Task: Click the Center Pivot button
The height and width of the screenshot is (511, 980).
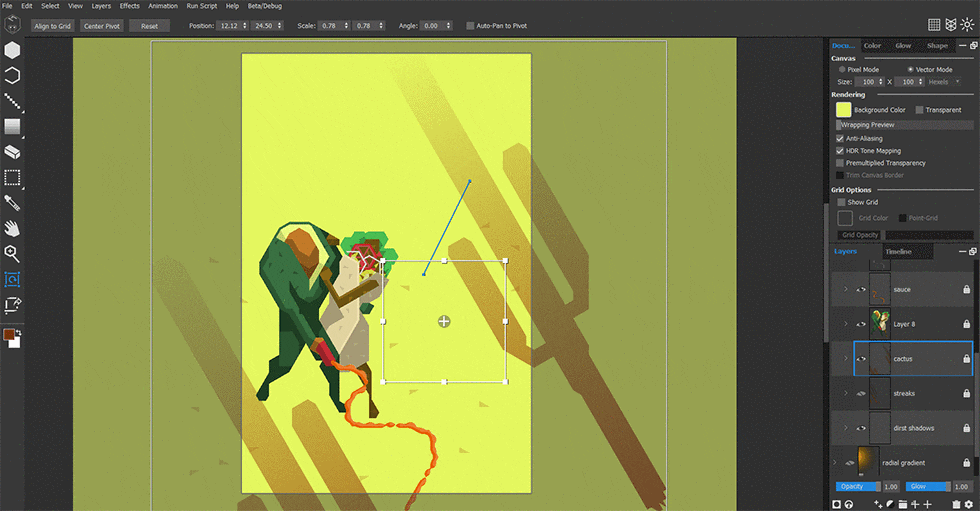Action: pyautogui.click(x=102, y=26)
